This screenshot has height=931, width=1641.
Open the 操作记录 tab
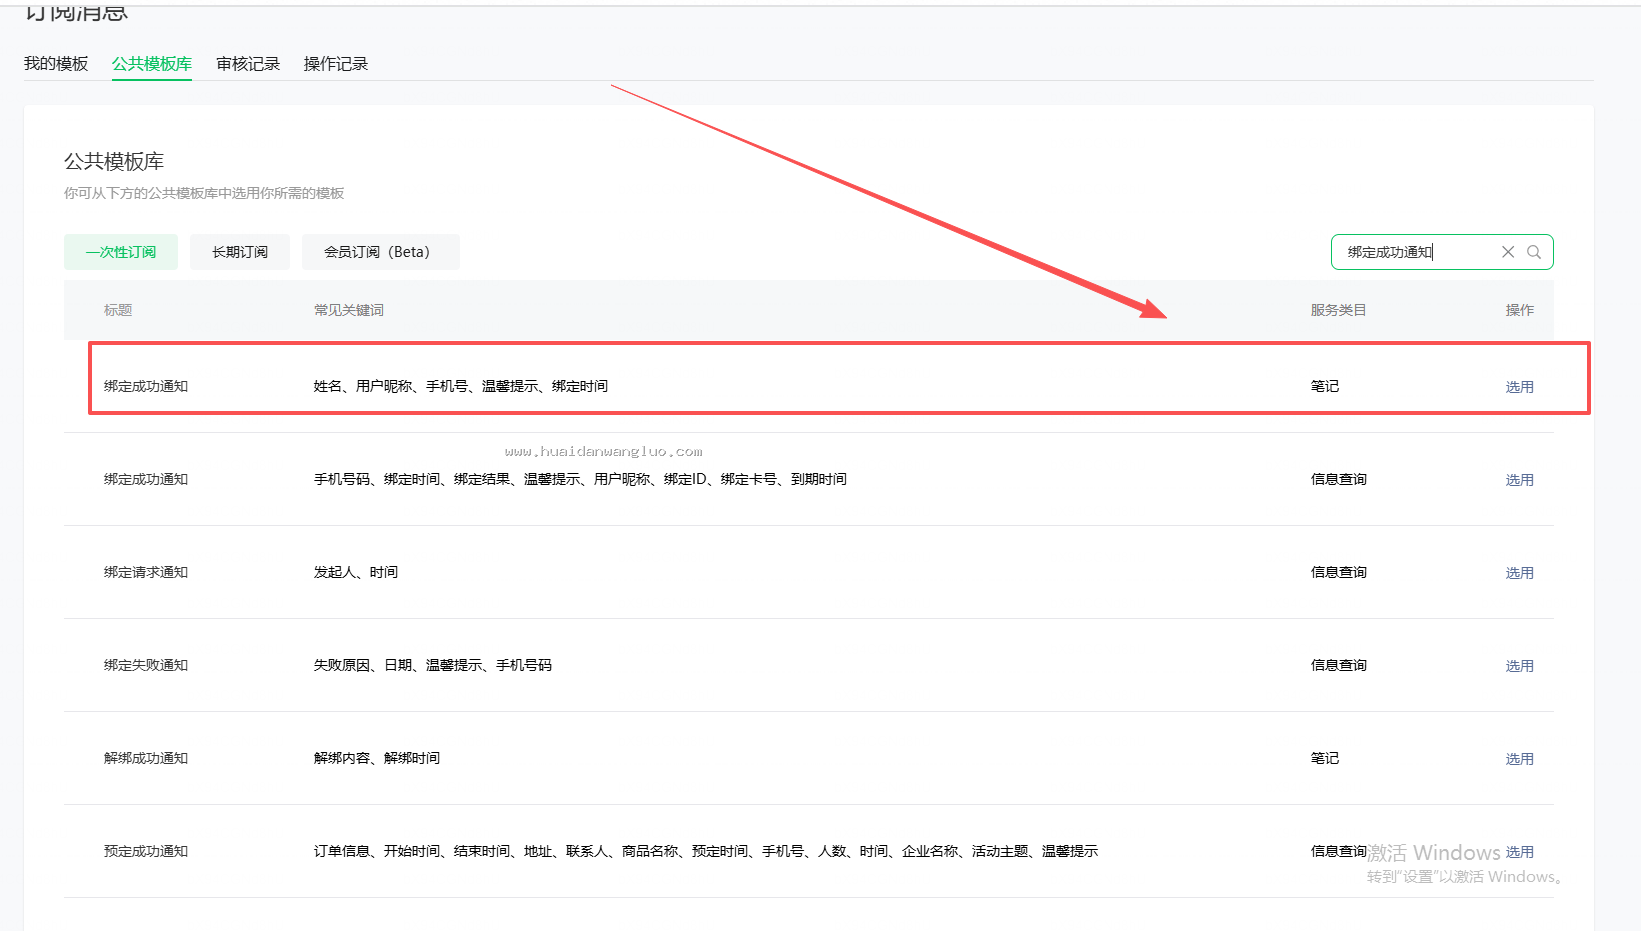[x=336, y=64]
